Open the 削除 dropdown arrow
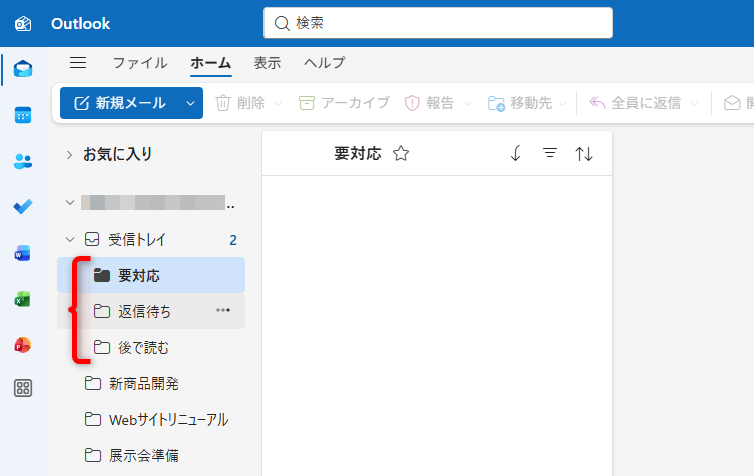 [x=278, y=103]
